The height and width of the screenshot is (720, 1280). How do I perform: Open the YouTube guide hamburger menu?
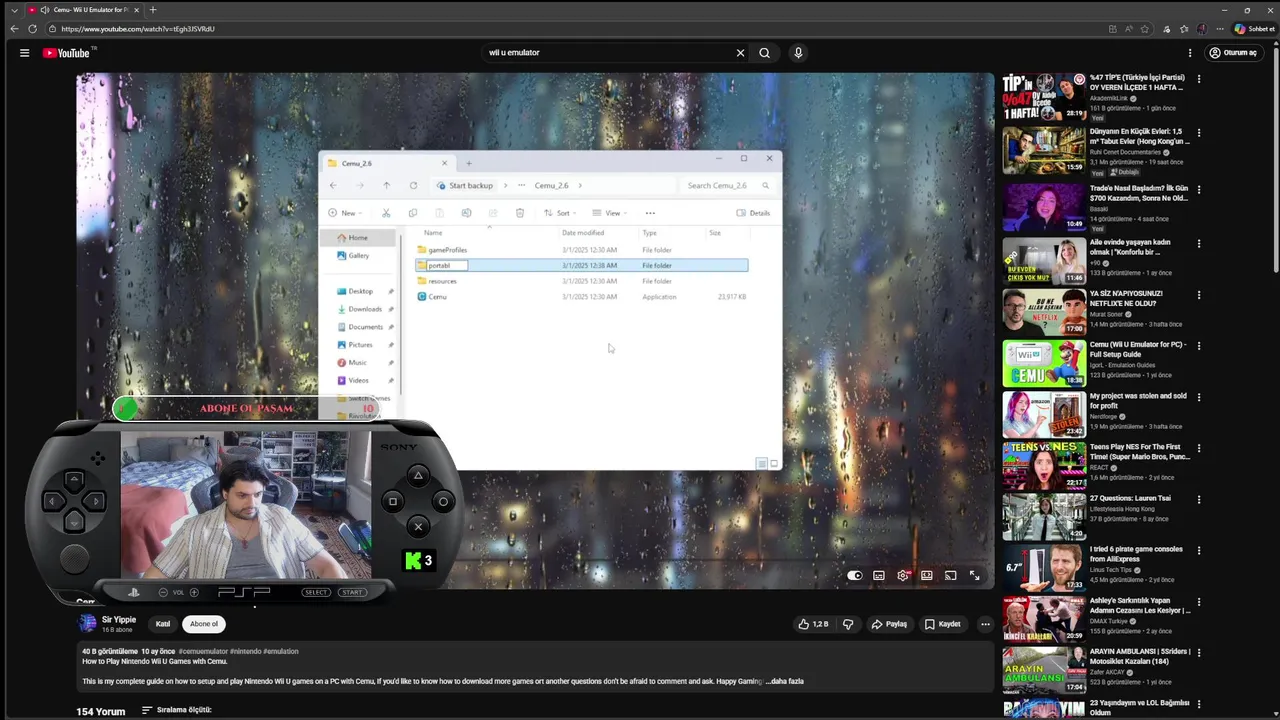(x=24, y=53)
